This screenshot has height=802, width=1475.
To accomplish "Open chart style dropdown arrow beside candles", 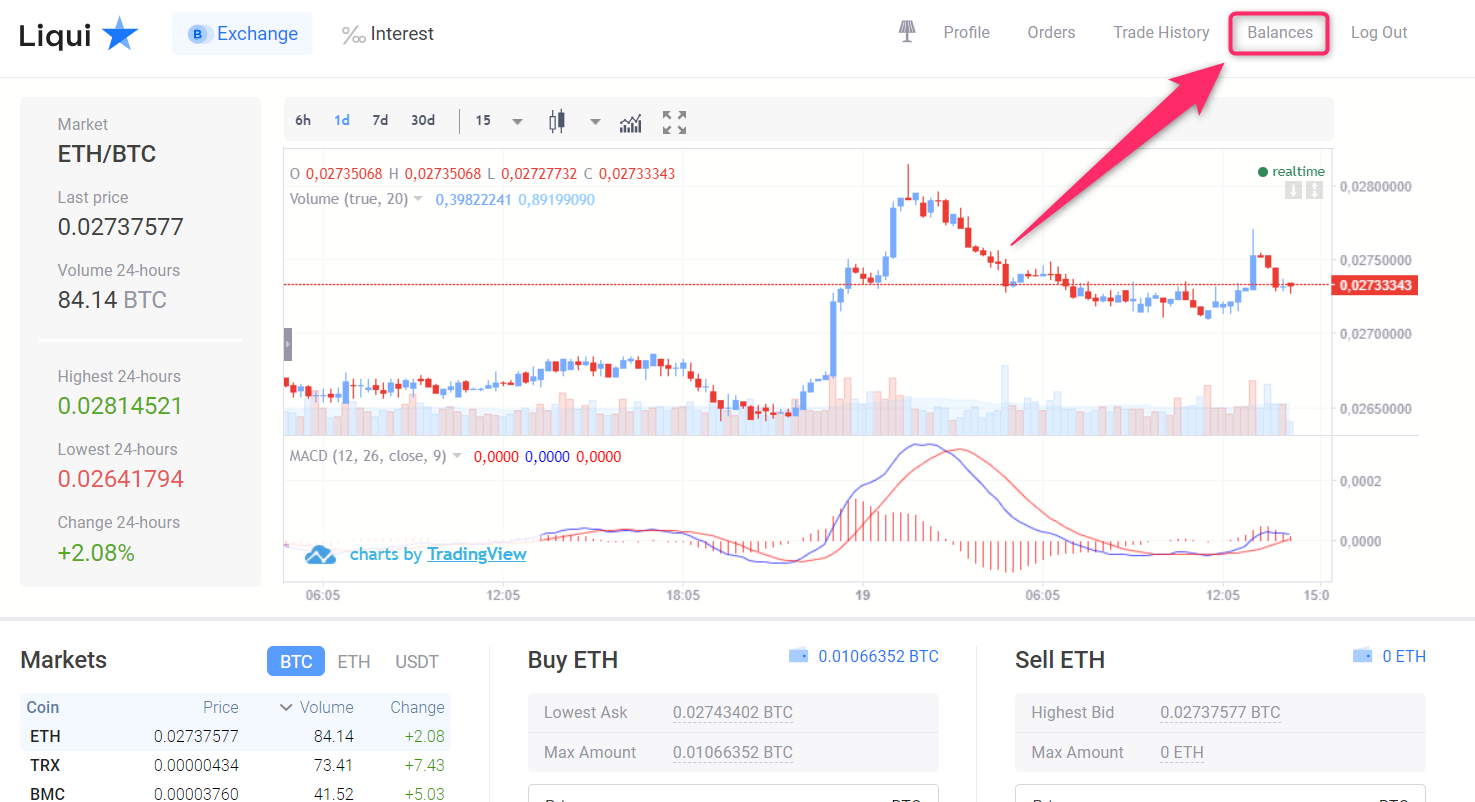I will [x=595, y=122].
